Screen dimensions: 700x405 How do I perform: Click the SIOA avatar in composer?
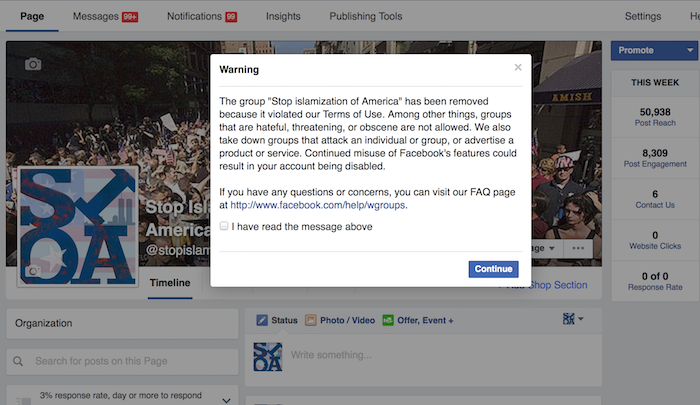coord(268,357)
